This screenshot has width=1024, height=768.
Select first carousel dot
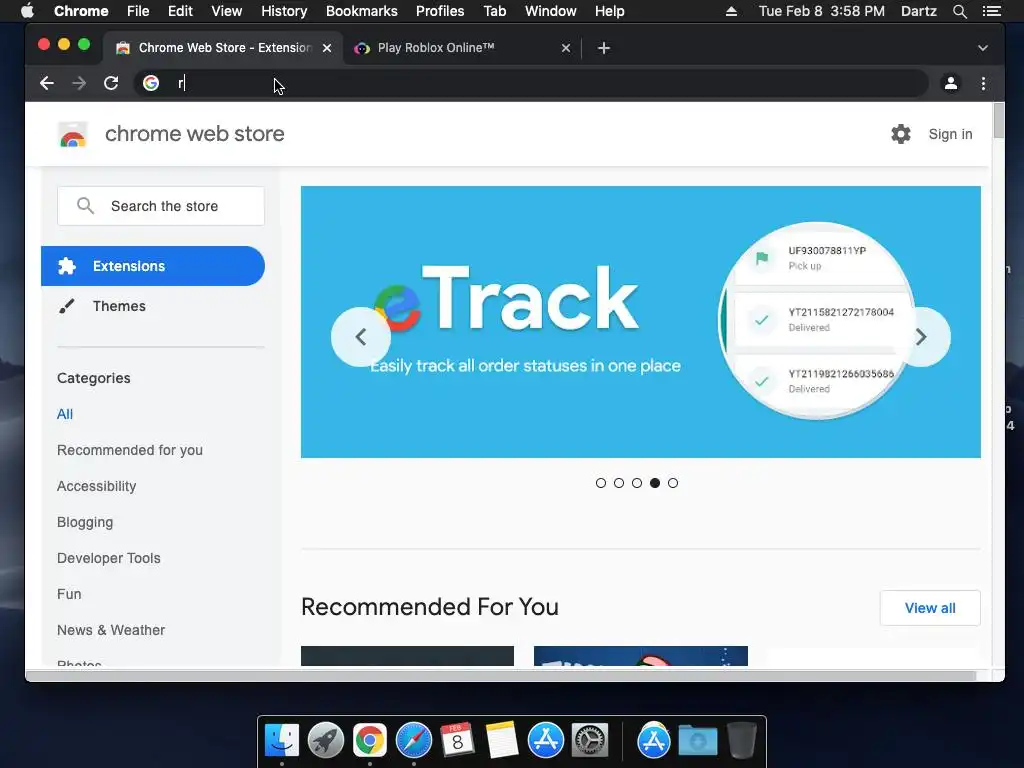click(x=601, y=483)
